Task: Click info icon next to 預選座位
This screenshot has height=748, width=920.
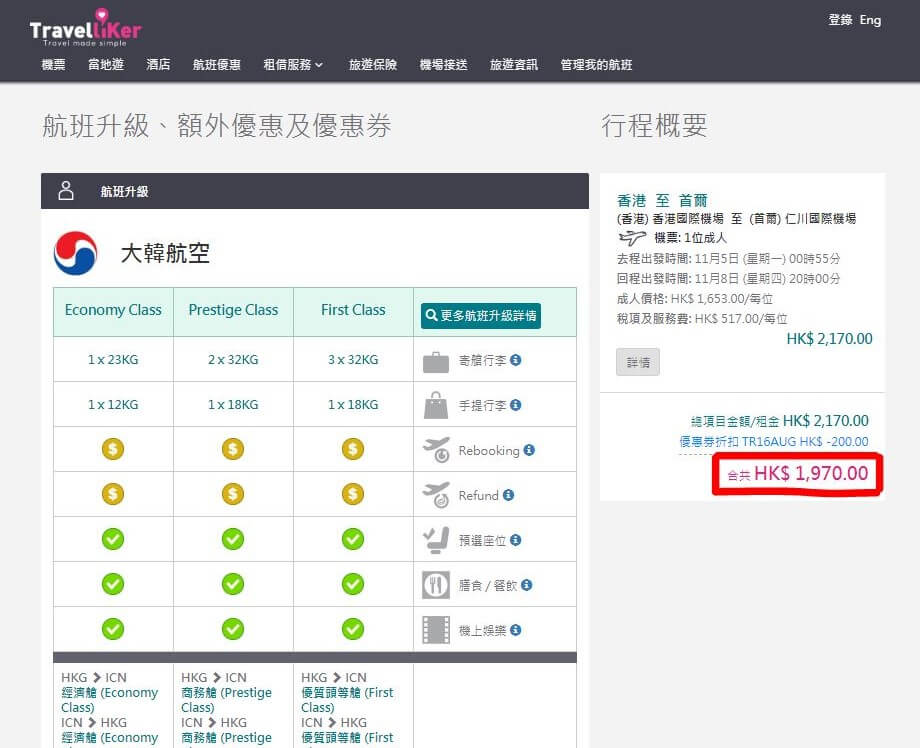Action: tap(515, 540)
